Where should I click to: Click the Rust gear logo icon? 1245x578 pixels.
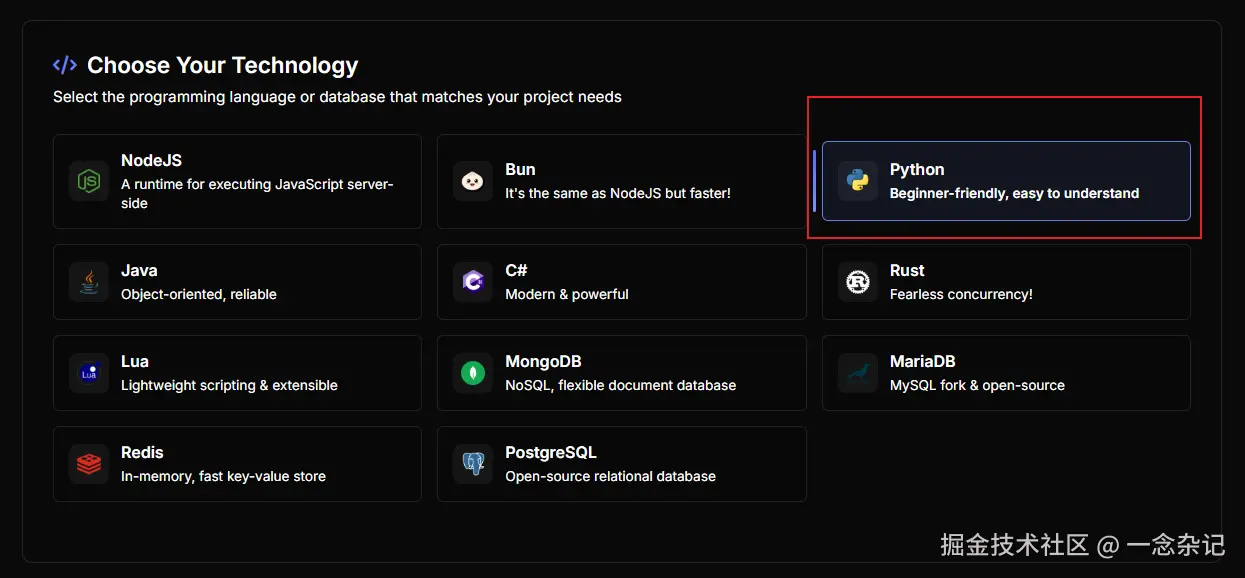click(857, 282)
